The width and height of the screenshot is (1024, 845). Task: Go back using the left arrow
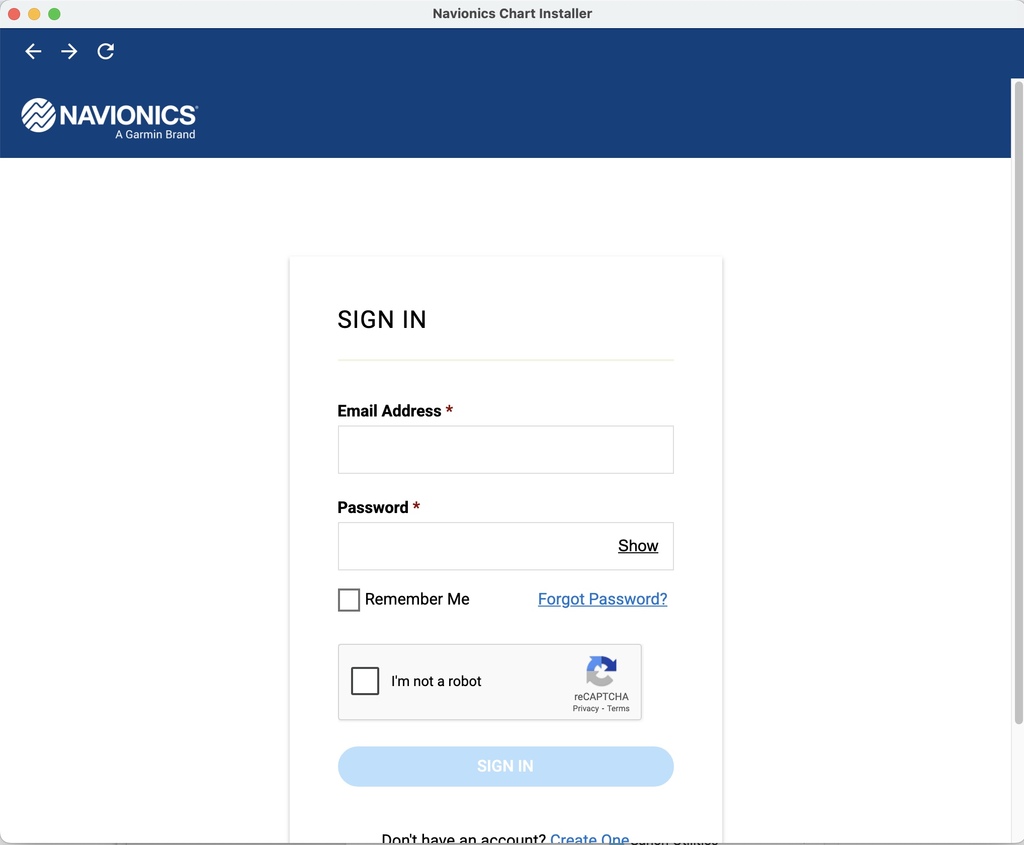(x=33, y=51)
